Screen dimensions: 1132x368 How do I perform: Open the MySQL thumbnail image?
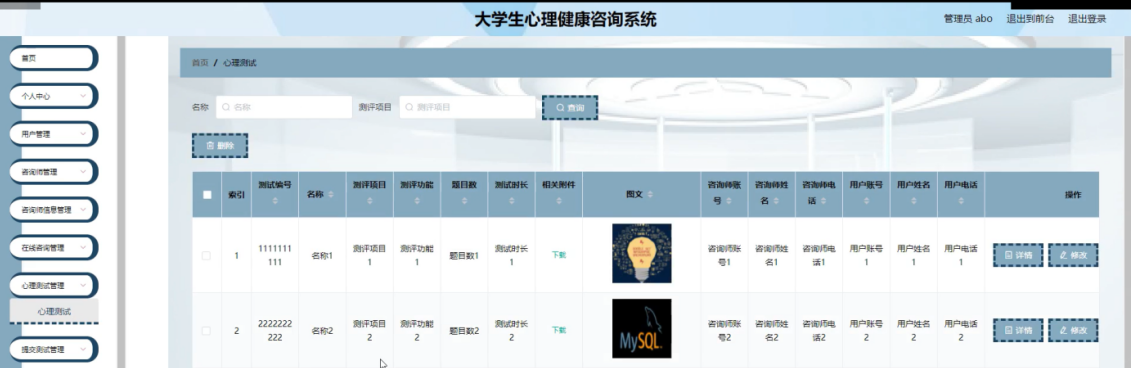pos(642,328)
